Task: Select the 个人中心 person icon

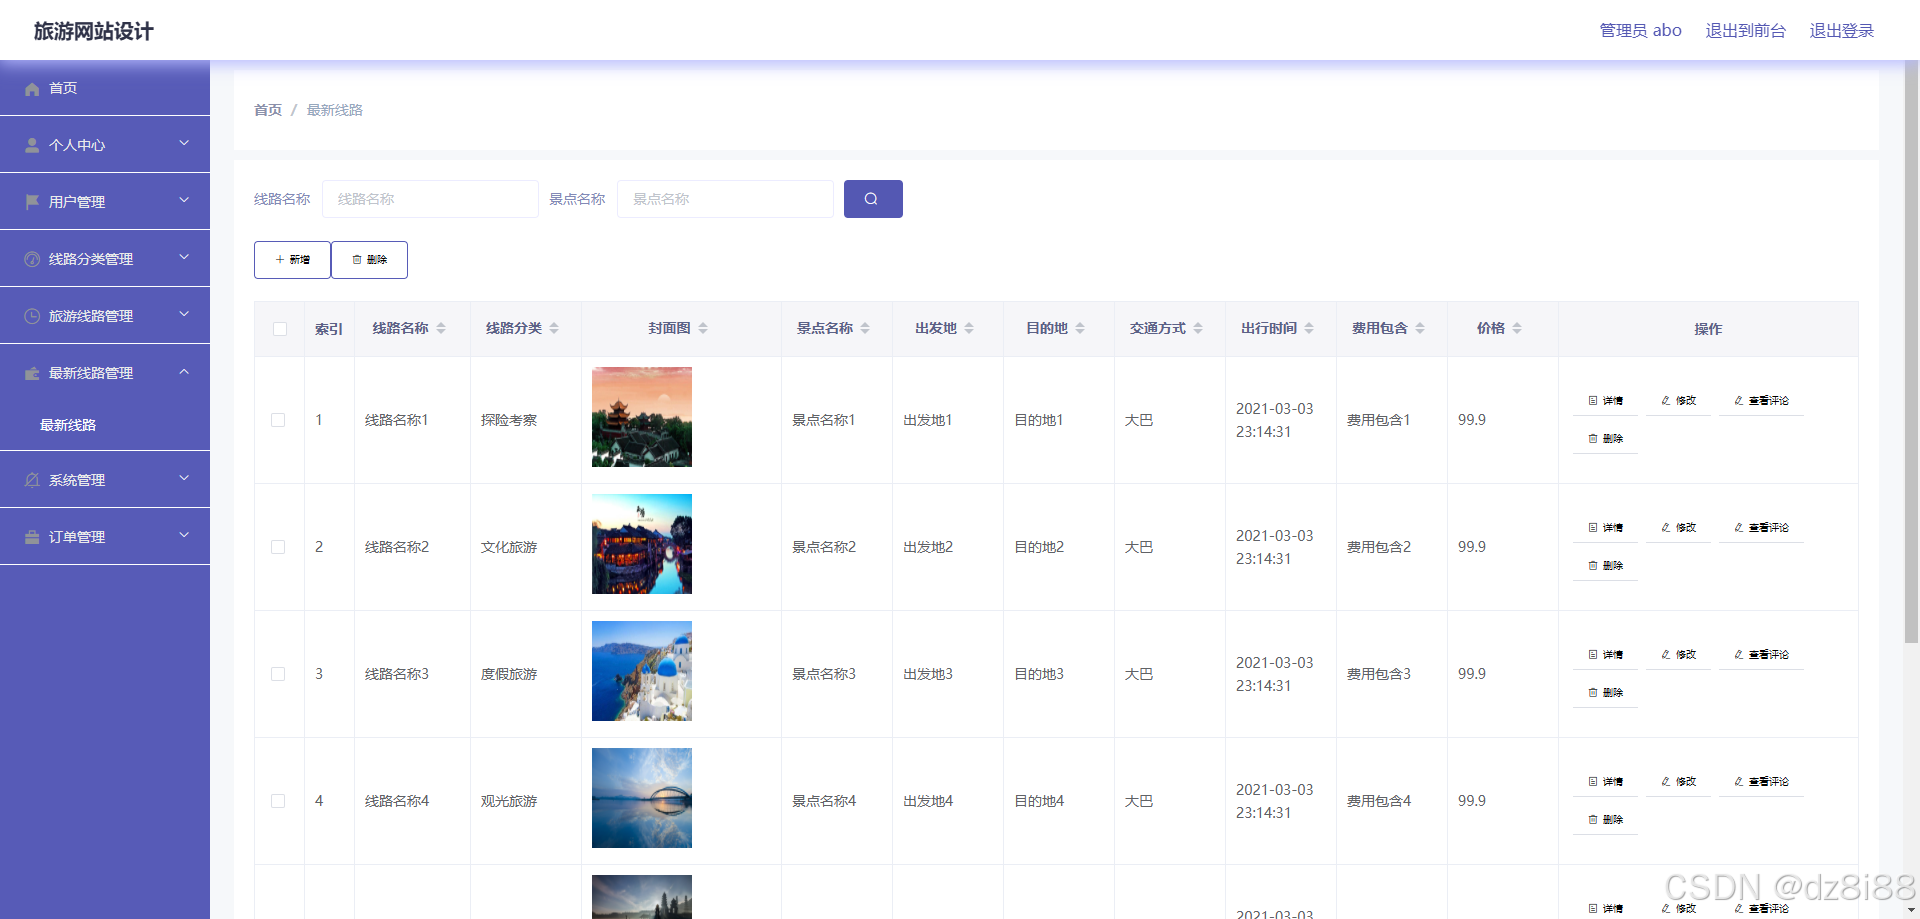Action: (x=33, y=144)
